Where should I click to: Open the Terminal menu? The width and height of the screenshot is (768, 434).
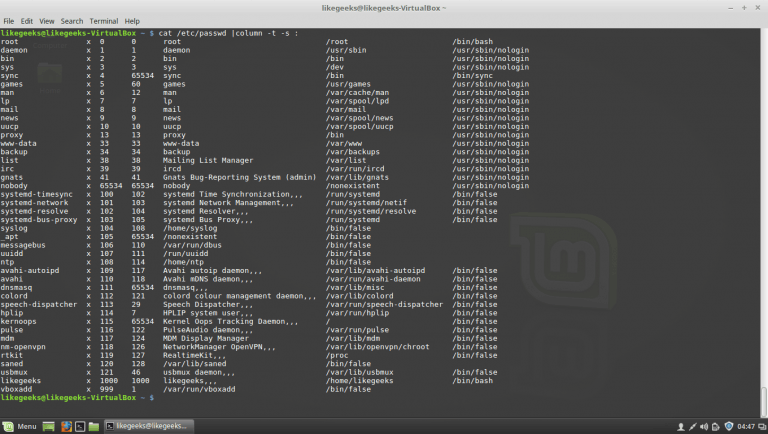pos(103,21)
